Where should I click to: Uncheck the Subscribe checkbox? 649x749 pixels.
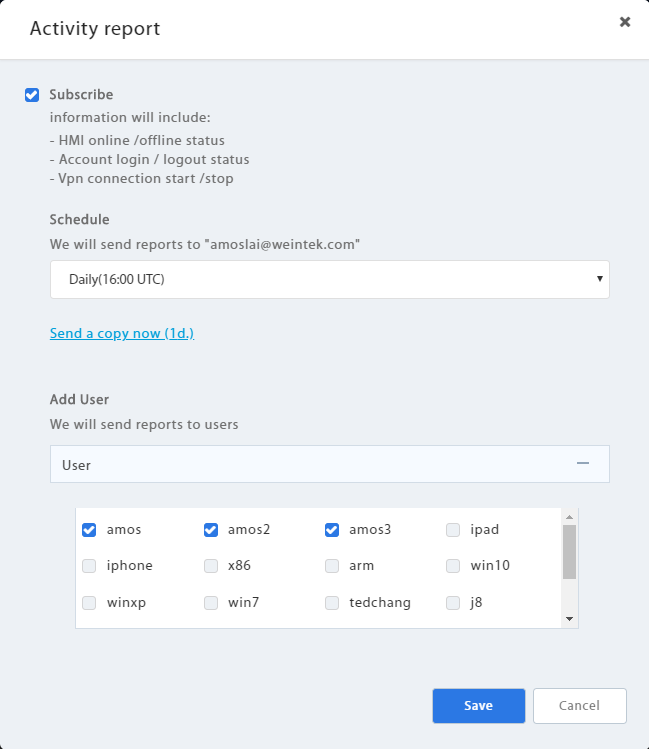(32, 95)
